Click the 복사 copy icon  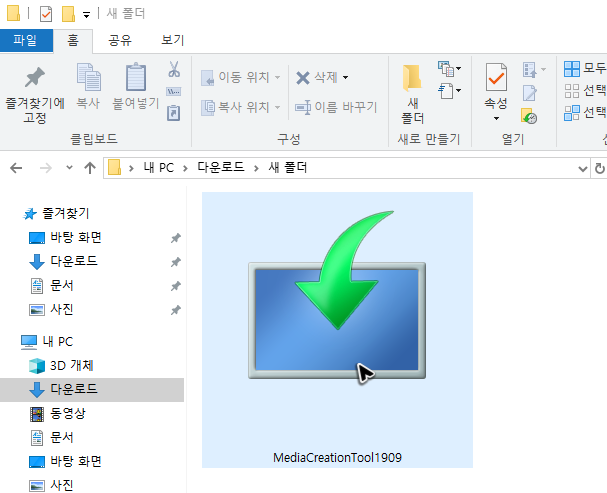89,77
